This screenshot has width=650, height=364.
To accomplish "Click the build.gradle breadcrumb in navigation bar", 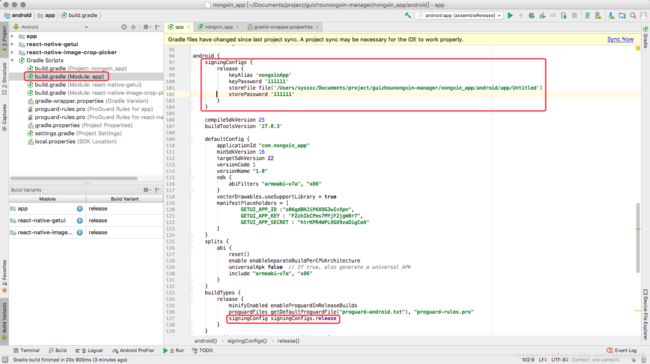I will pos(79,15).
